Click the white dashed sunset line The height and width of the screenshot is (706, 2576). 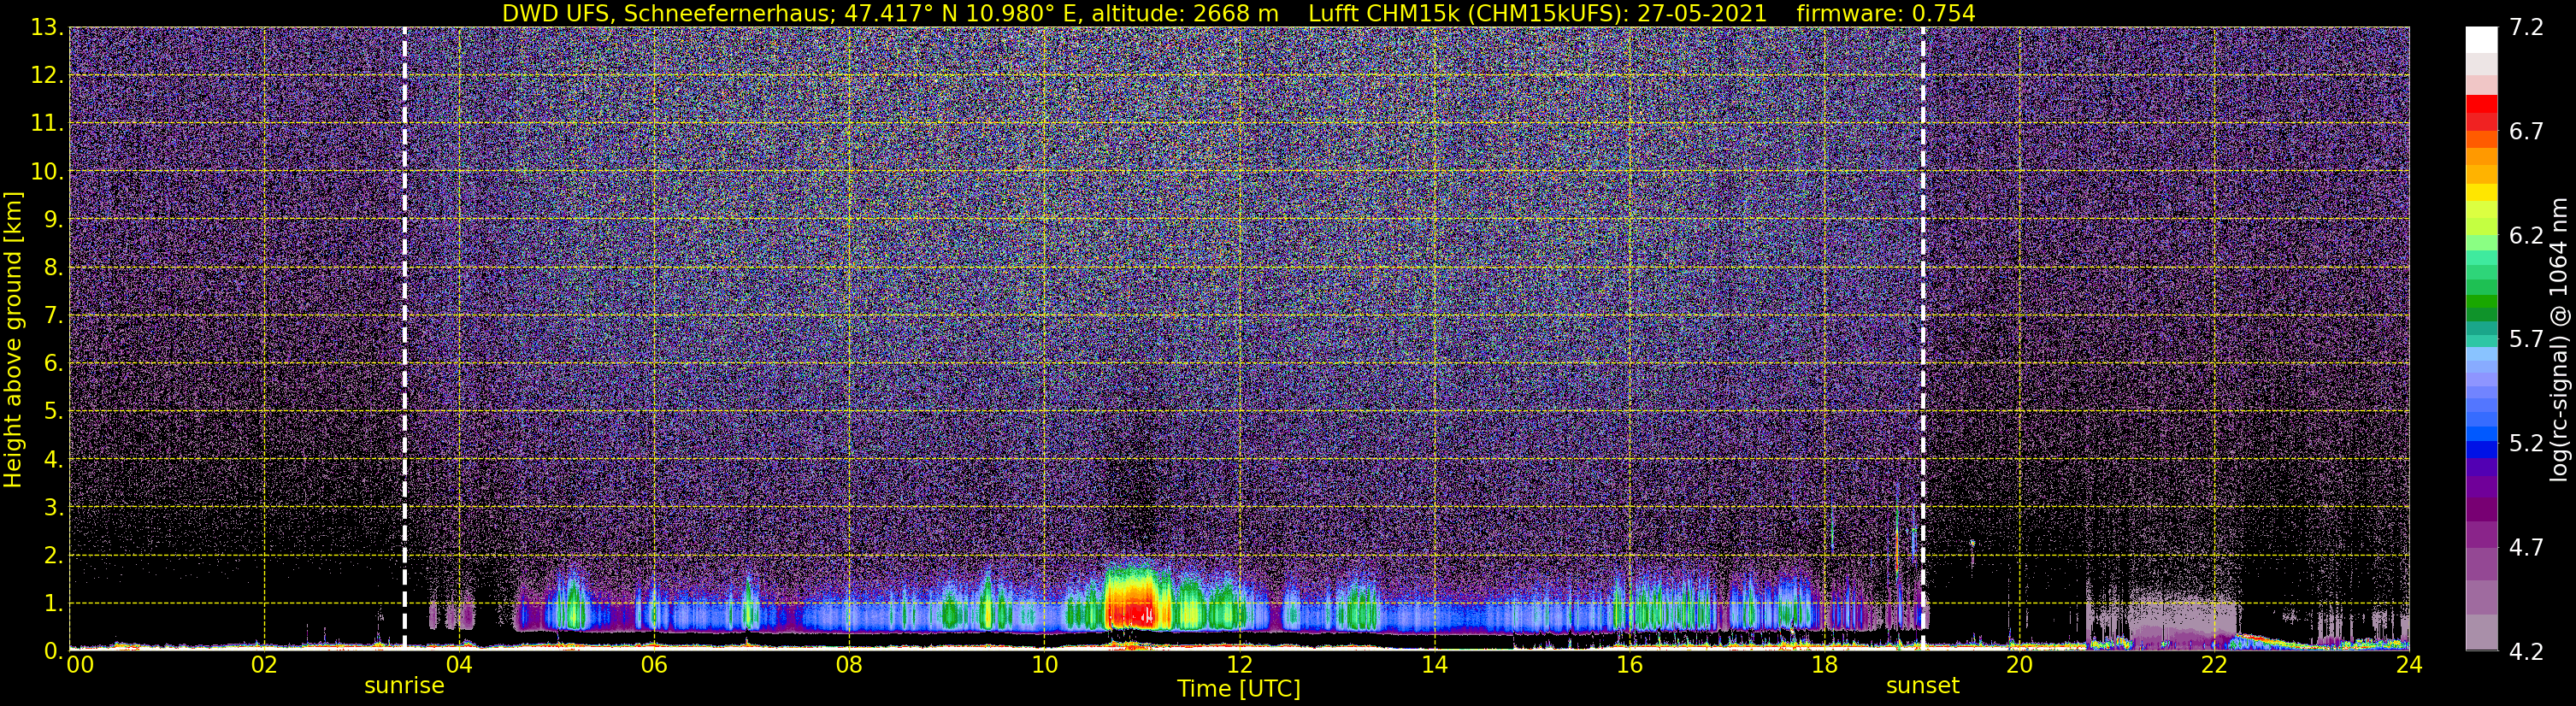[x=1923, y=338]
